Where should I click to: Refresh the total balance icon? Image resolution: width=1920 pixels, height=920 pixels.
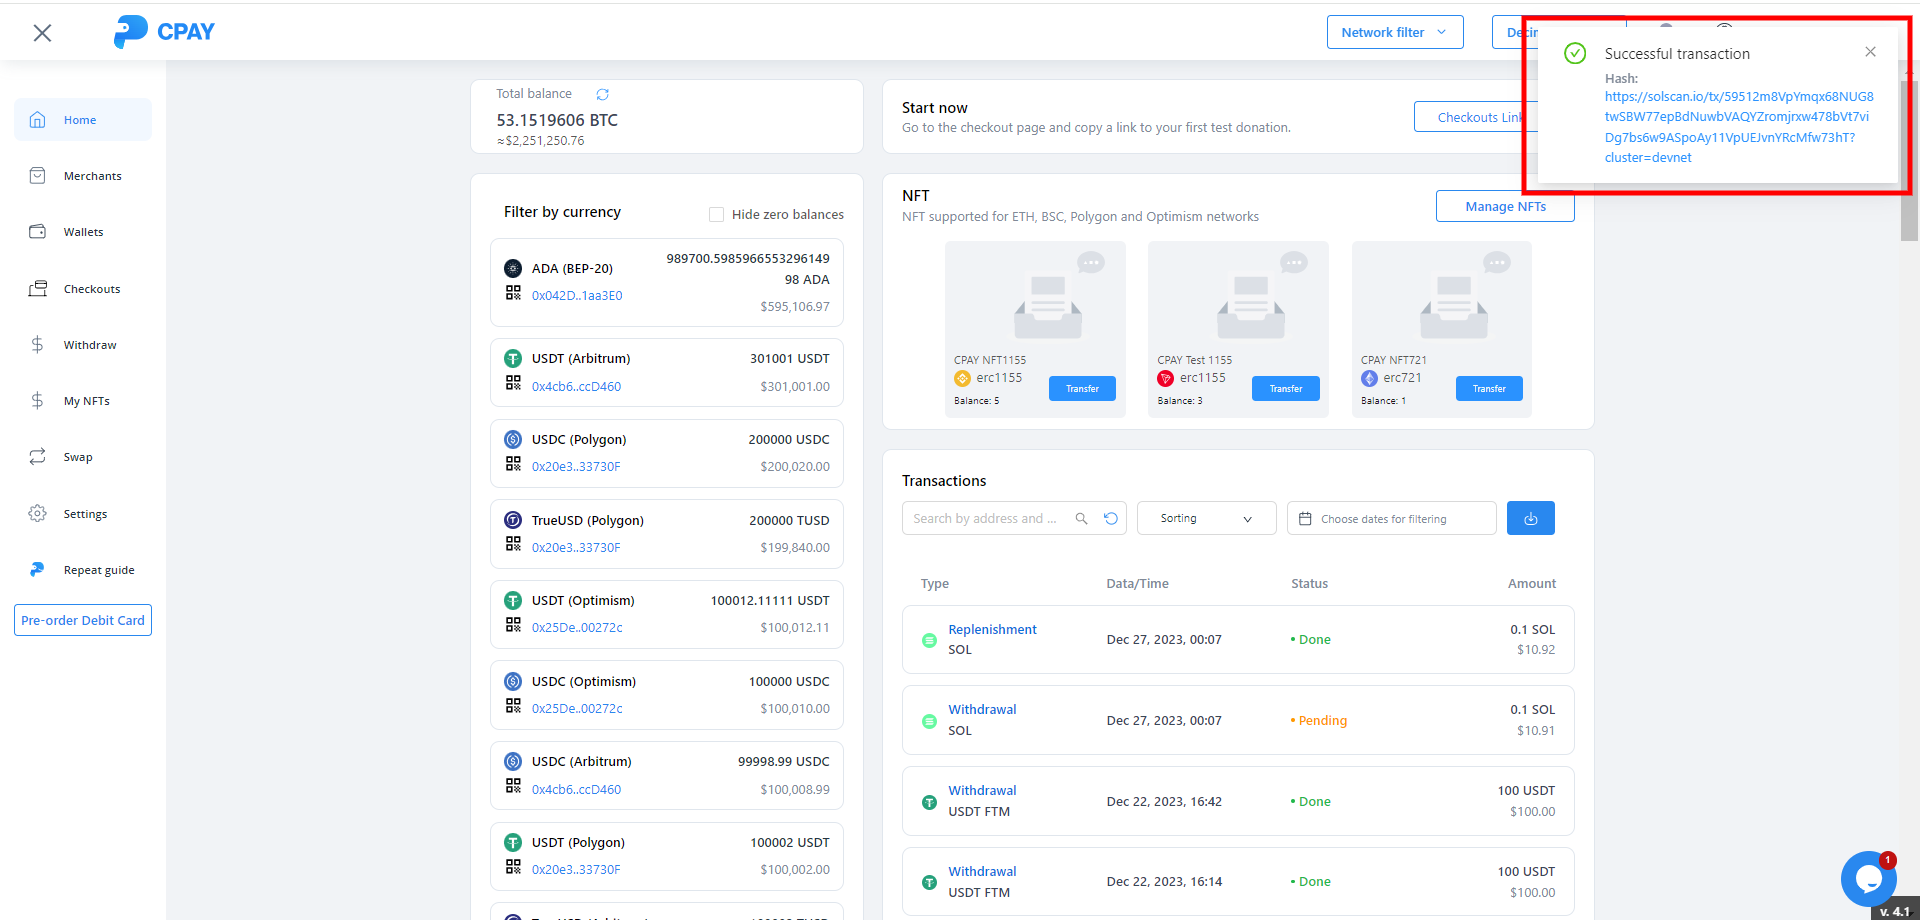point(602,94)
